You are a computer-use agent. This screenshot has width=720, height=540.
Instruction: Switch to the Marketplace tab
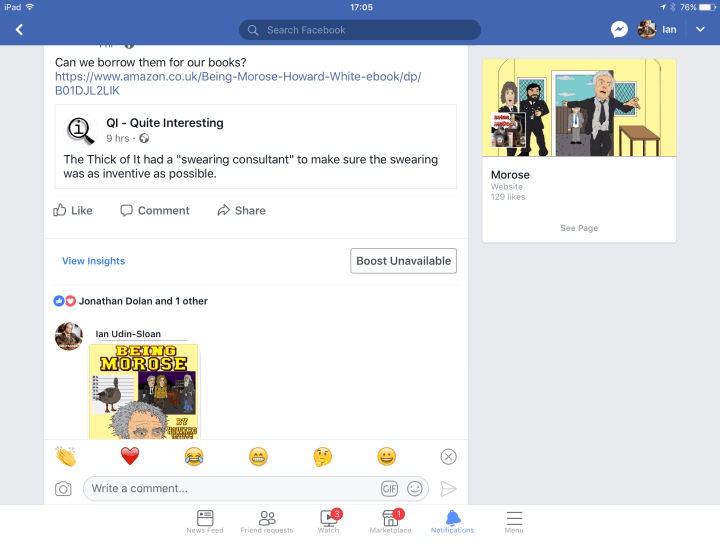(392, 520)
